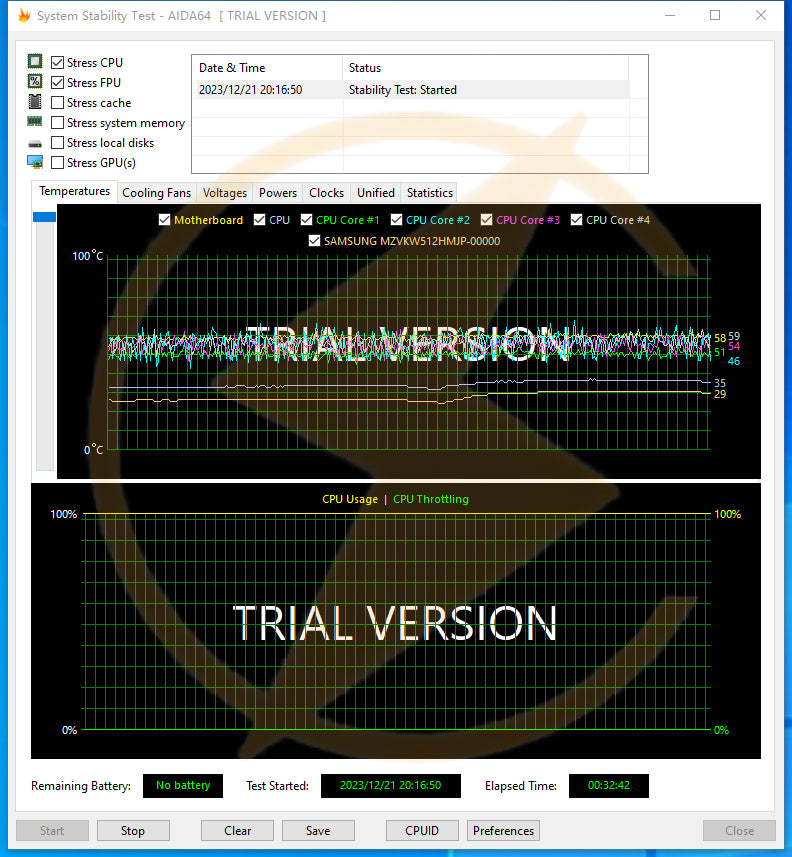Viewport: 792px width, 857px height.
Task: Switch to the Cooling Fans tab
Action: pyautogui.click(x=156, y=193)
